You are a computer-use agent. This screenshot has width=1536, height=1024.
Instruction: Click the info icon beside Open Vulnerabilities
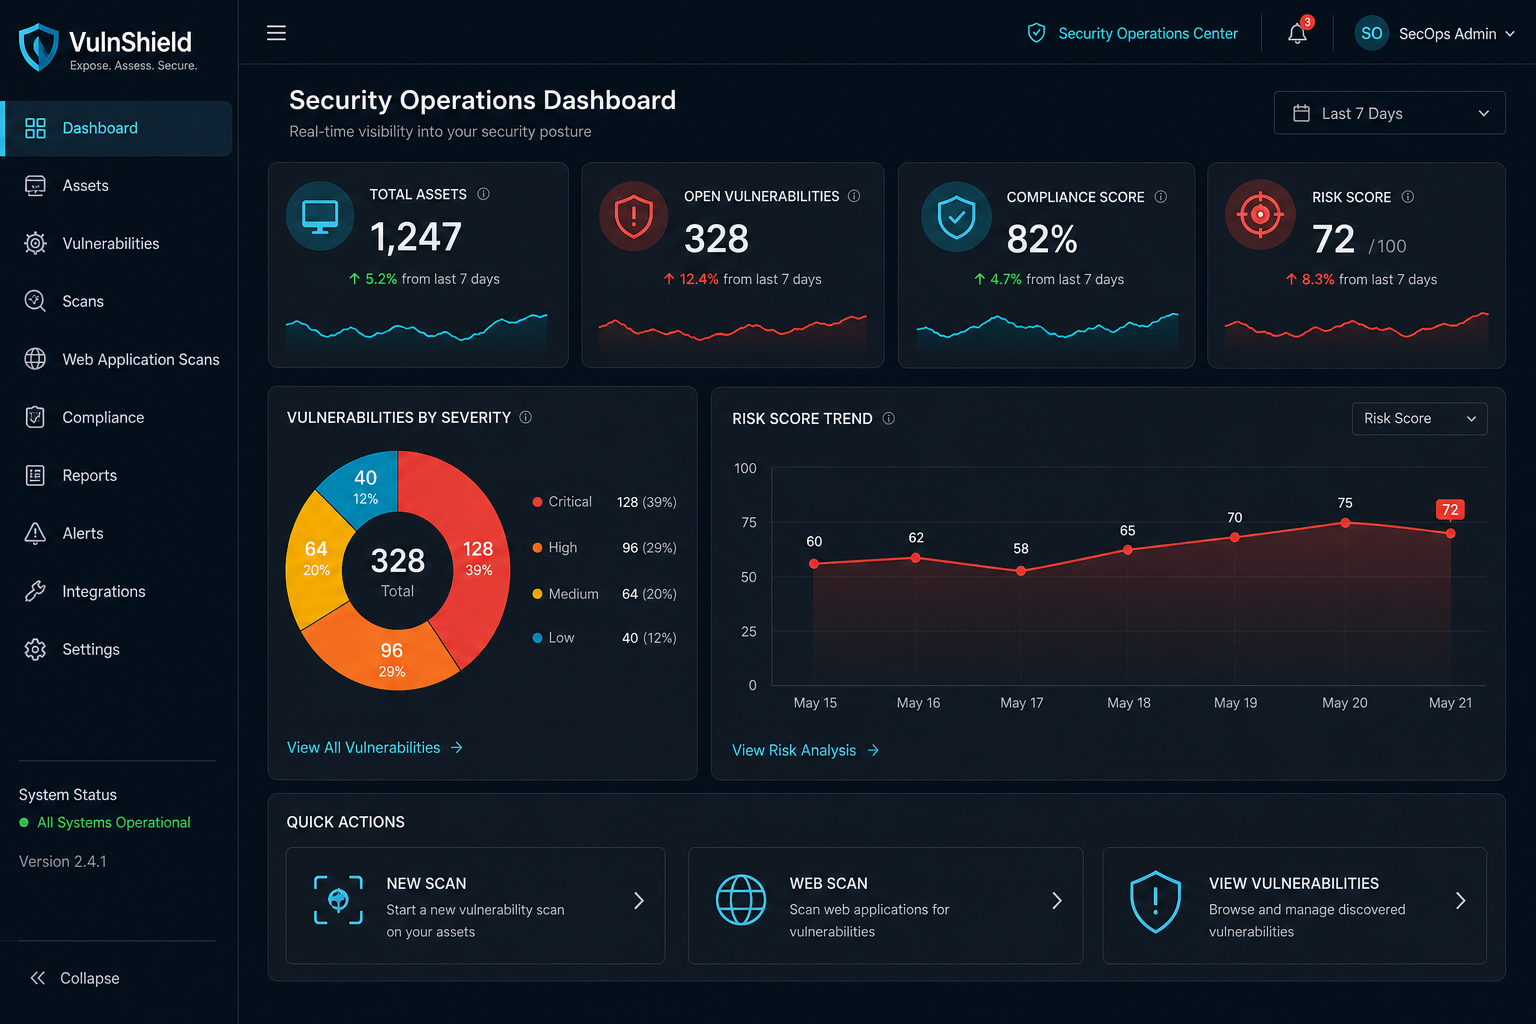(854, 196)
